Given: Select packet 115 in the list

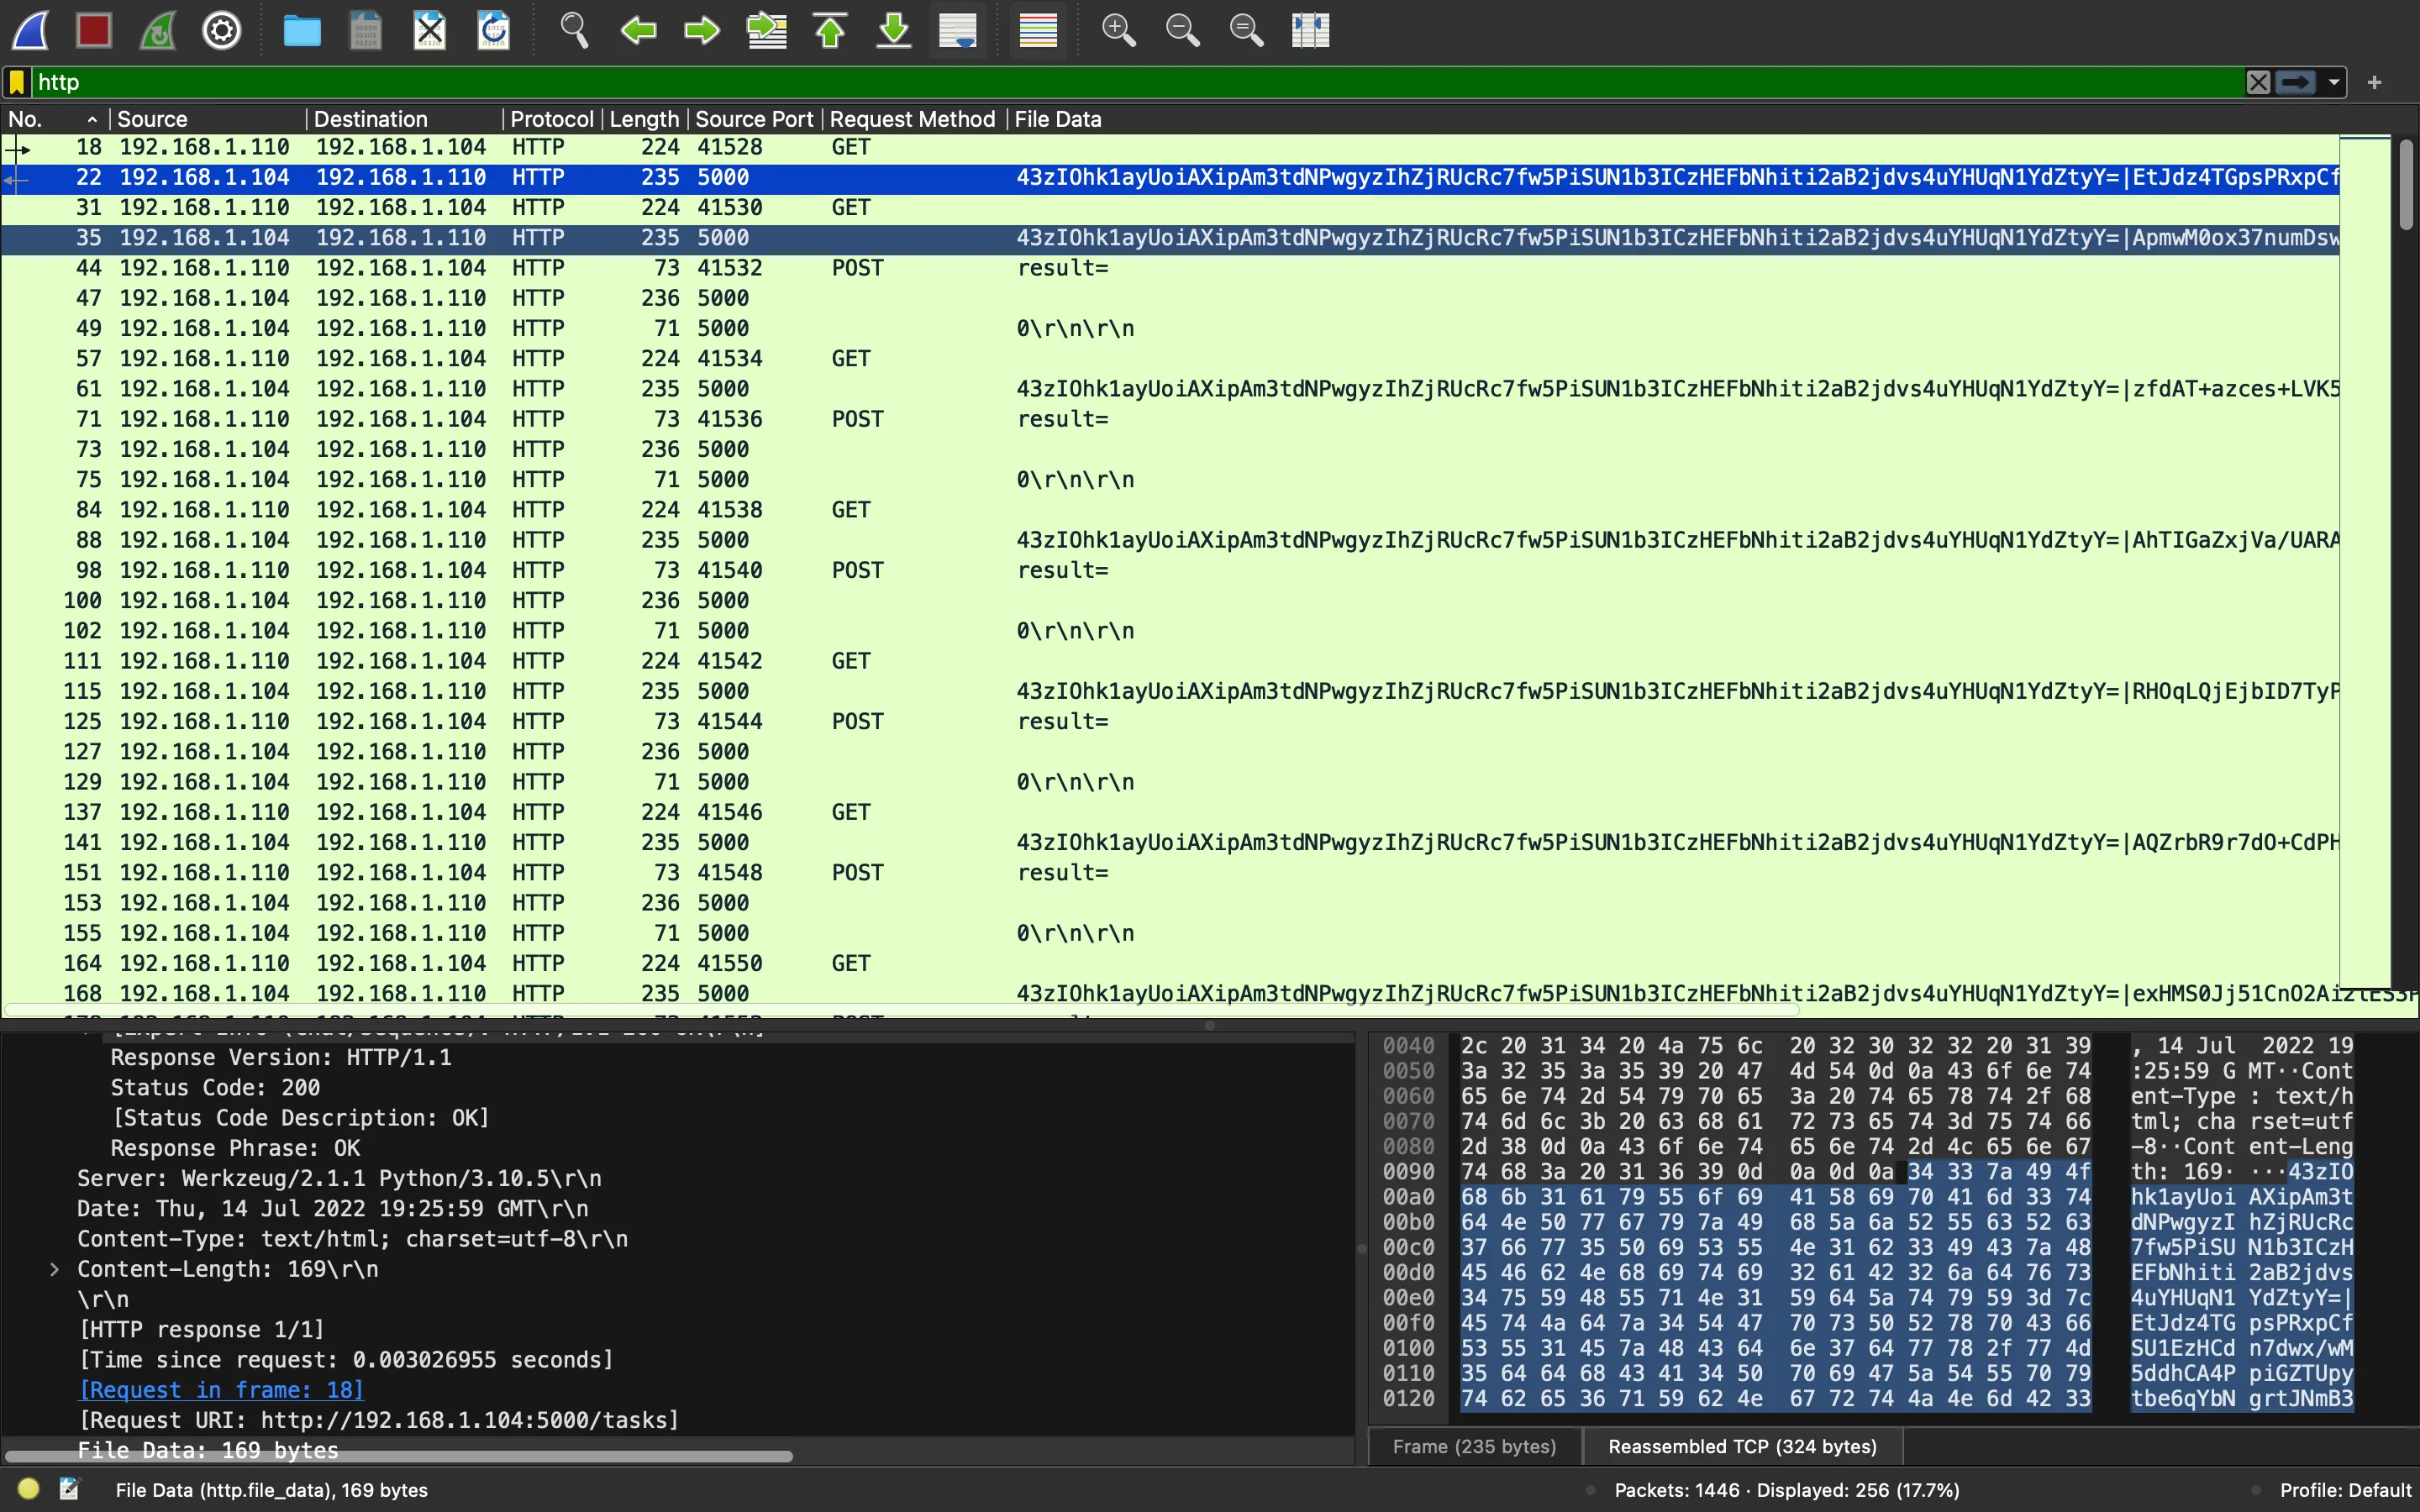Looking at the screenshot, I should tap(1170, 691).
